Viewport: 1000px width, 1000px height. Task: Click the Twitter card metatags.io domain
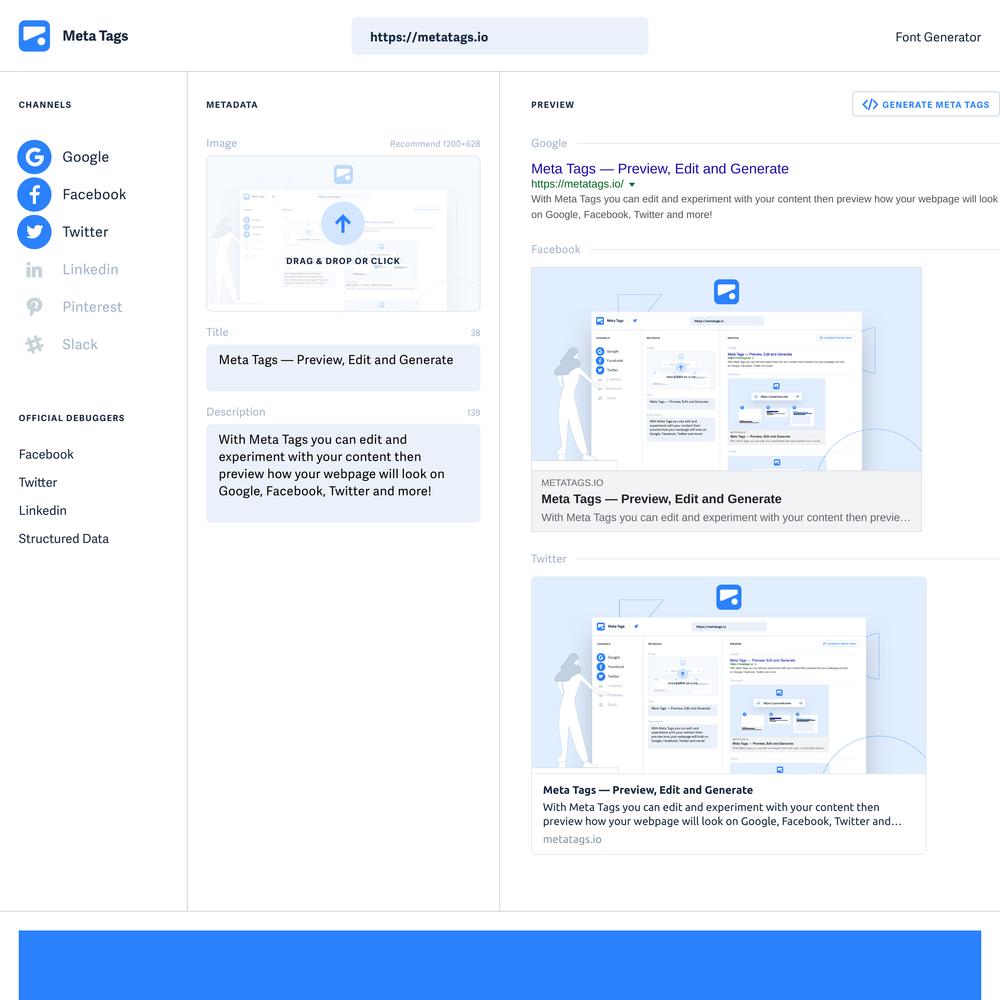click(572, 839)
